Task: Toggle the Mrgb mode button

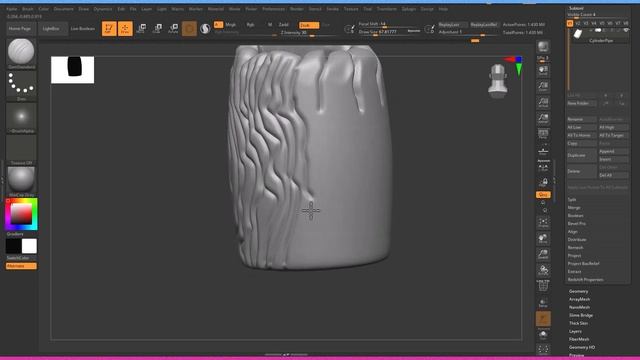Action: (x=231, y=25)
